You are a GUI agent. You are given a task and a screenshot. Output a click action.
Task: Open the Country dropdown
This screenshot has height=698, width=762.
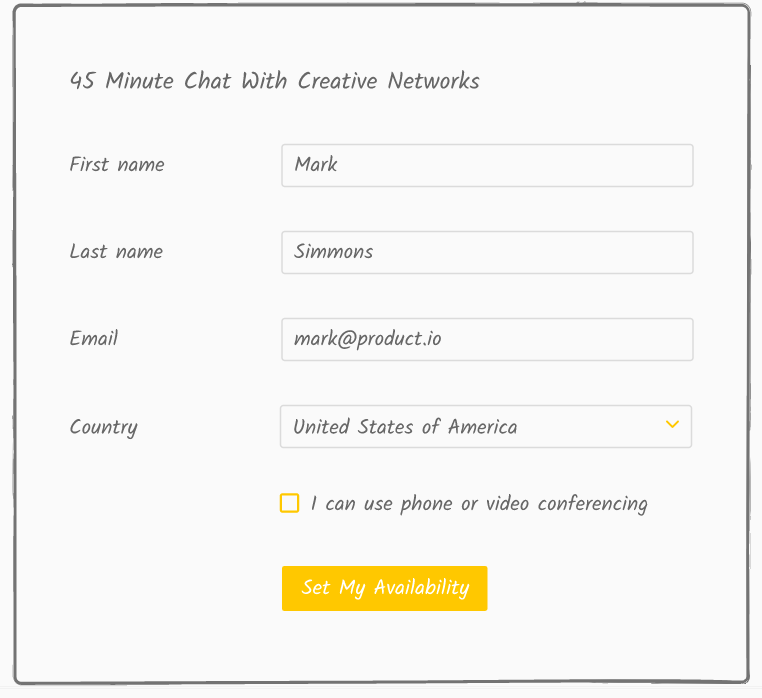(486, 426)
